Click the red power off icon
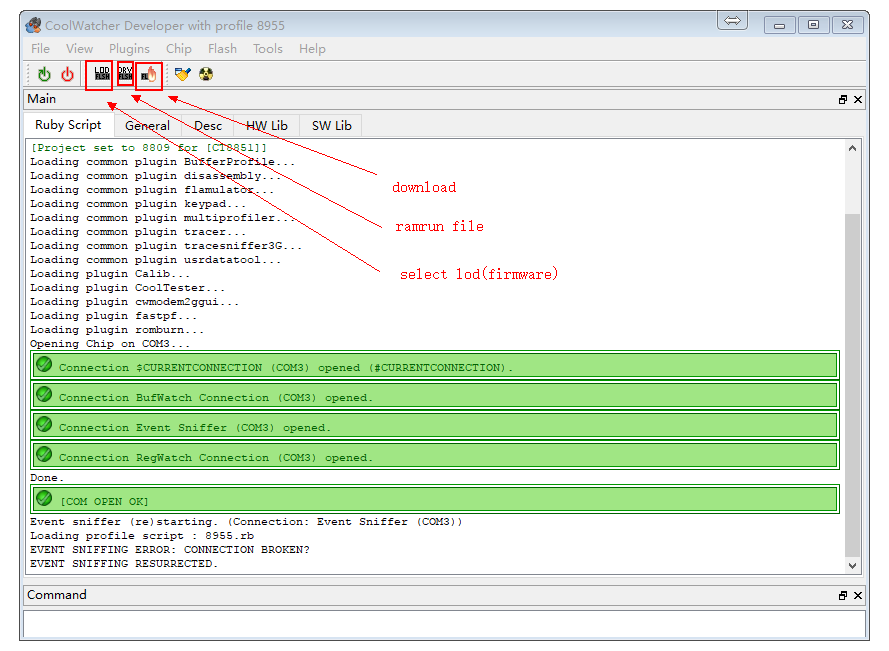Screen dimensions: 889x651 67,74
